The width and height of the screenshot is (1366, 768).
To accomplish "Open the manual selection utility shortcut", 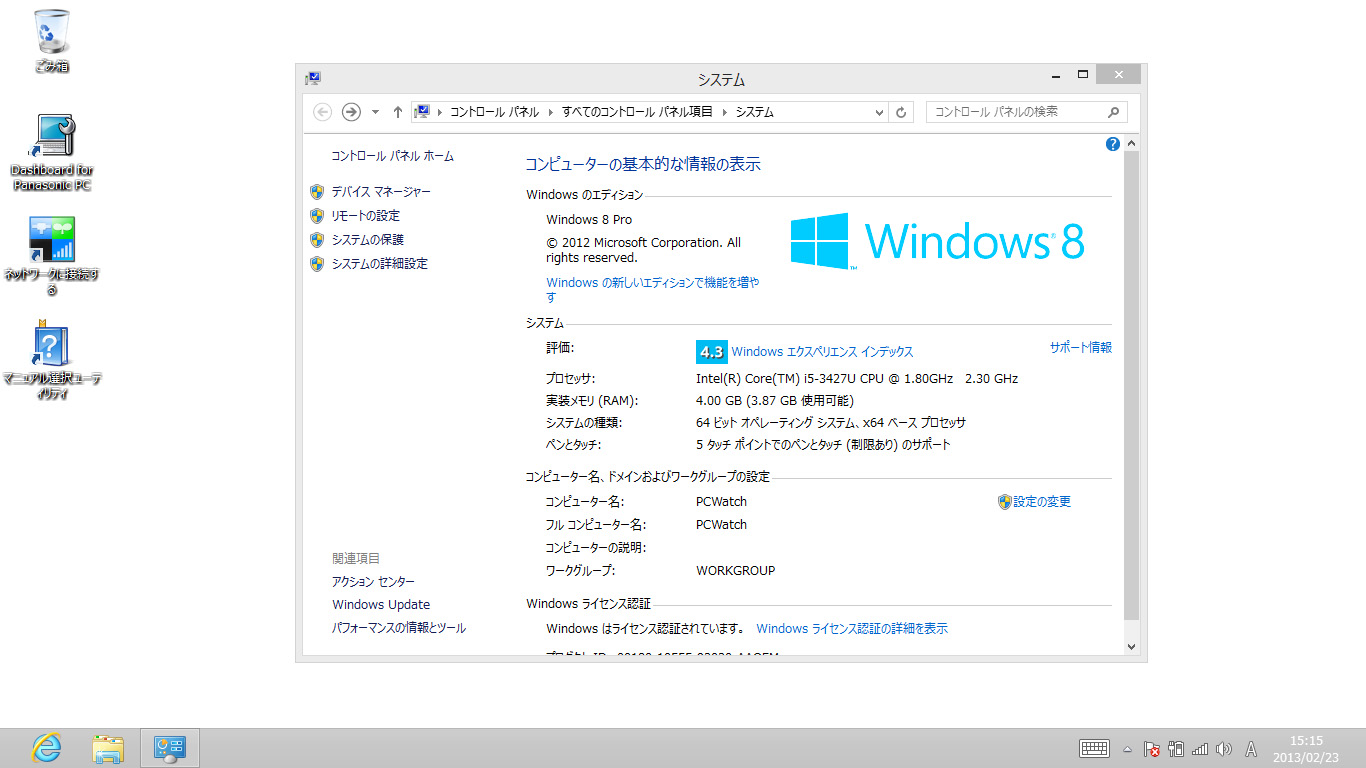I will [x=52, y=360].
